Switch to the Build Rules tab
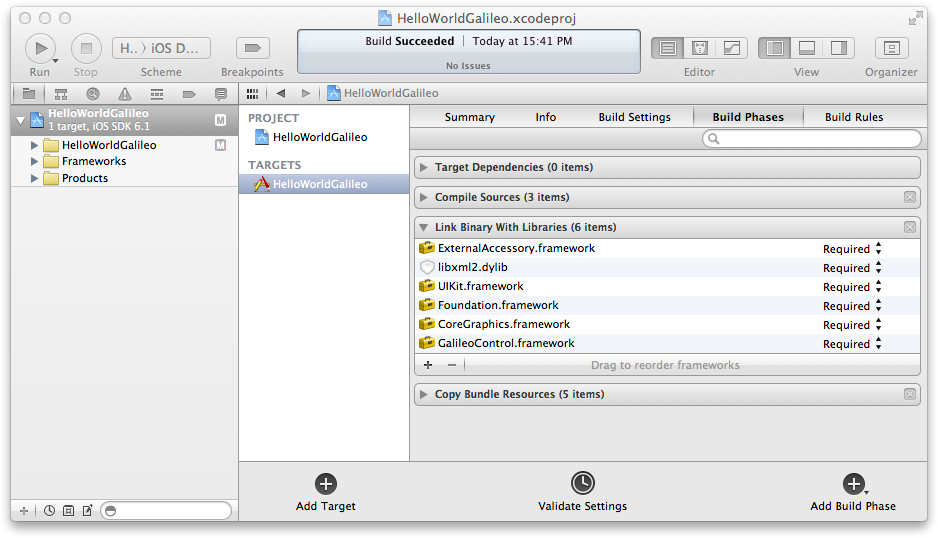938x538 pixels. (x=854, y=117)
